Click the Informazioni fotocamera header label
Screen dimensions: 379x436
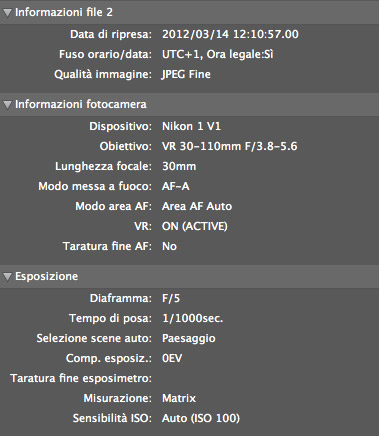click(81, 104)
